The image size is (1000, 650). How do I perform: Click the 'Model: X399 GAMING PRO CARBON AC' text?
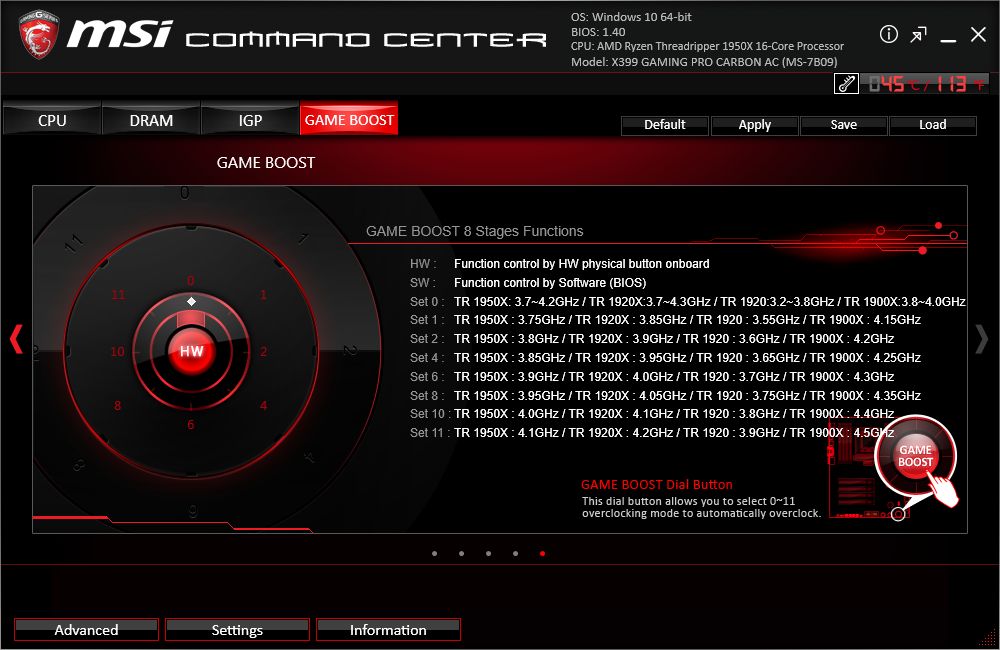[704, 62]
